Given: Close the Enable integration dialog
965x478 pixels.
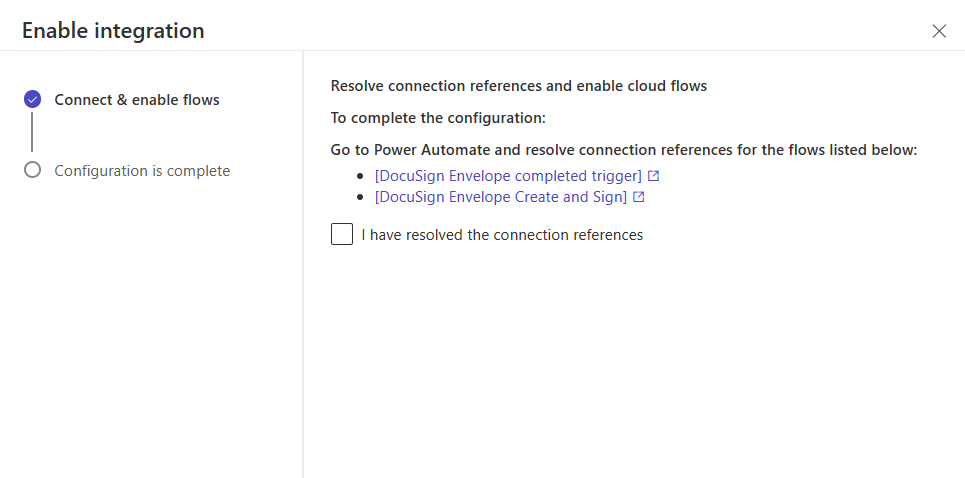Looking at the screenshot, I should tap(939, 31).
